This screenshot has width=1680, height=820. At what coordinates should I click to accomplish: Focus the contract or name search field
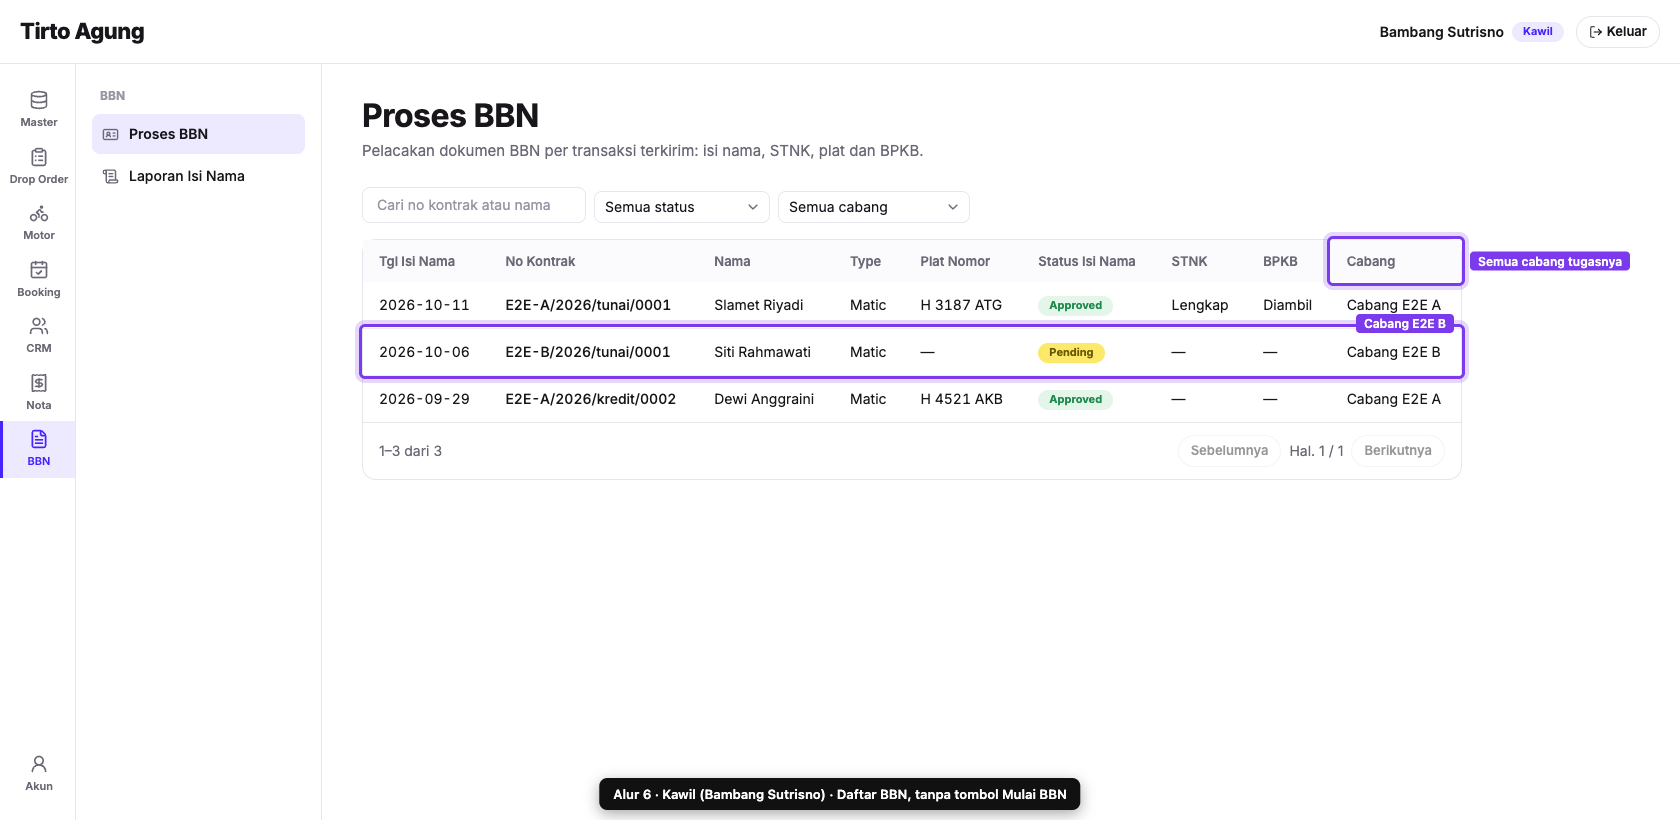tap(474, 205)
